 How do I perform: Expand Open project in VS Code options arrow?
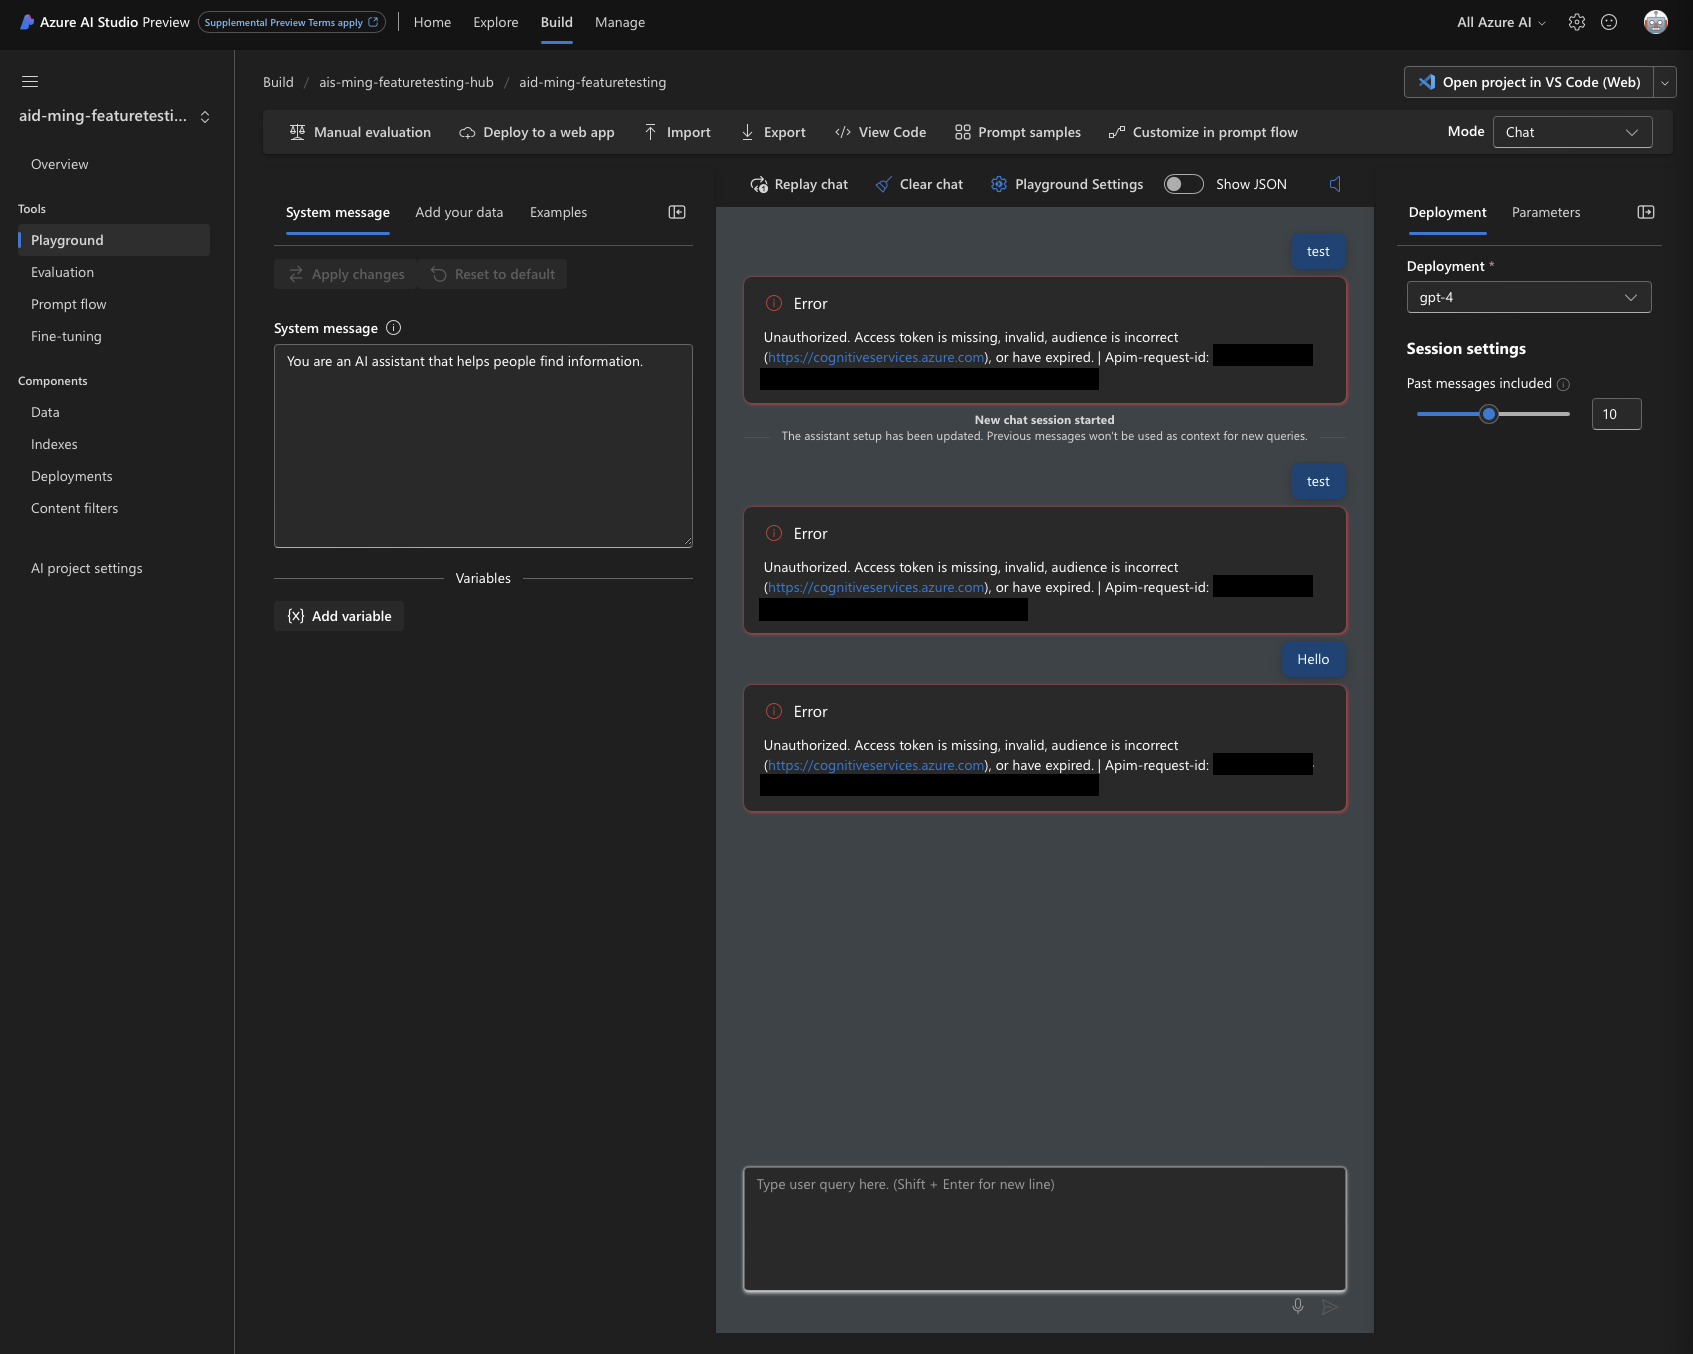[x=1665, y=82]
